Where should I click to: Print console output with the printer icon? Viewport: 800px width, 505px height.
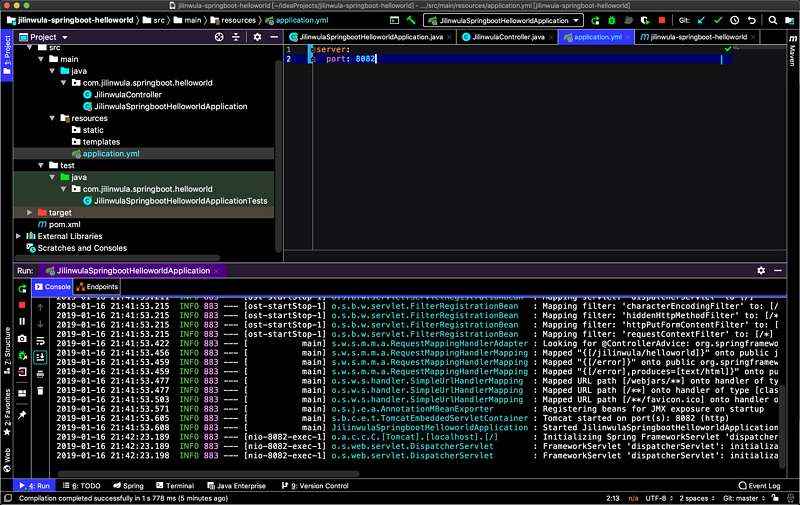(40, 374)
